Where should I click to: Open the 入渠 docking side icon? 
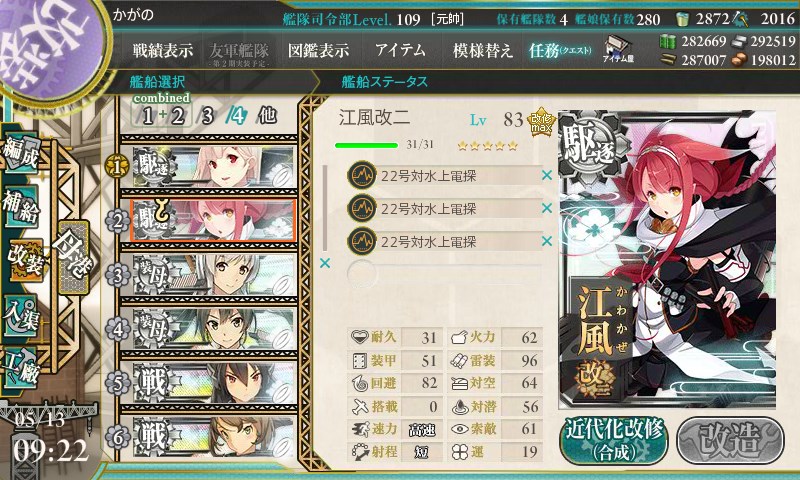(x=21, y=316)
